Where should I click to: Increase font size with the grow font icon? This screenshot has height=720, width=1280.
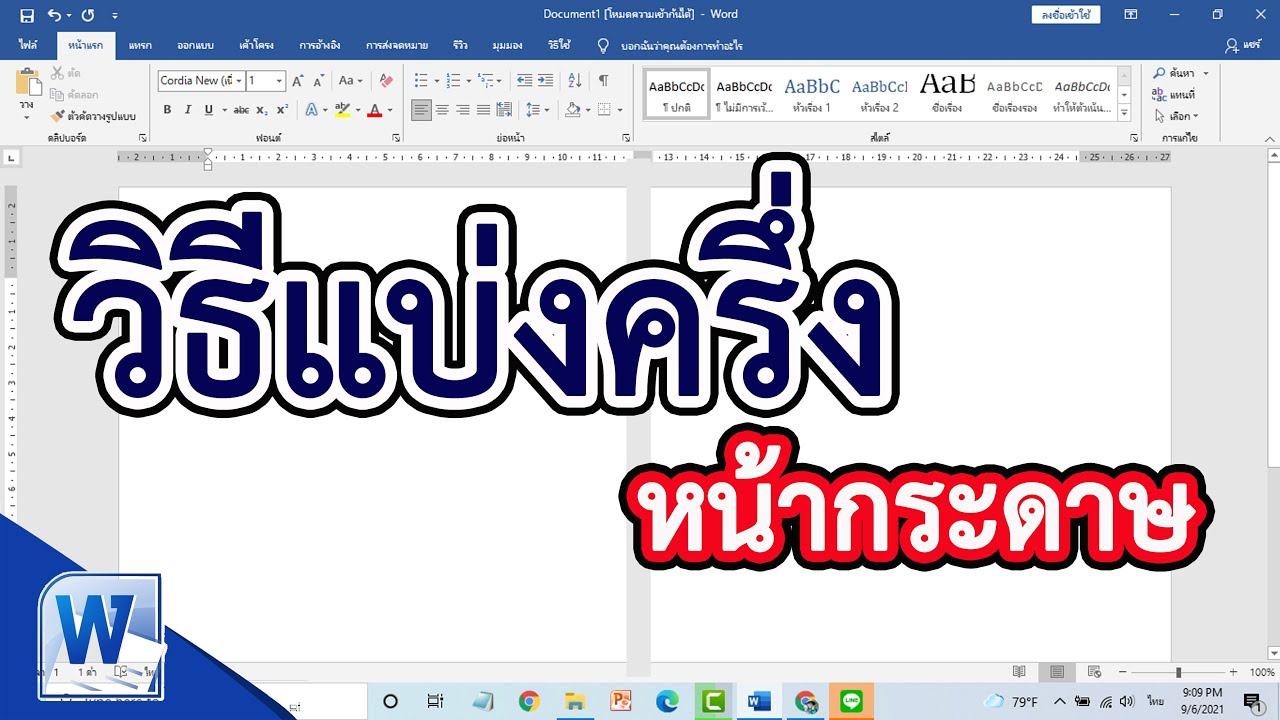(x=298, y=81)
